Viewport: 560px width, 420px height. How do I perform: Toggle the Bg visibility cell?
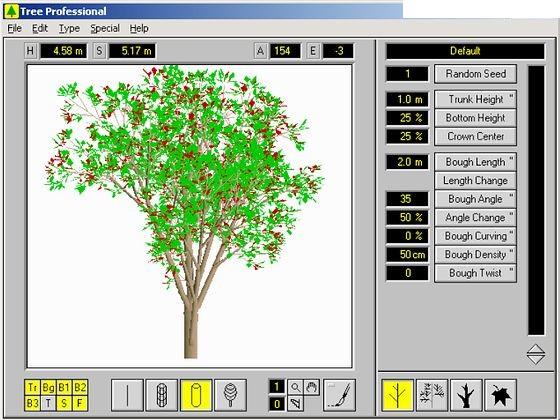coord(48,388)
